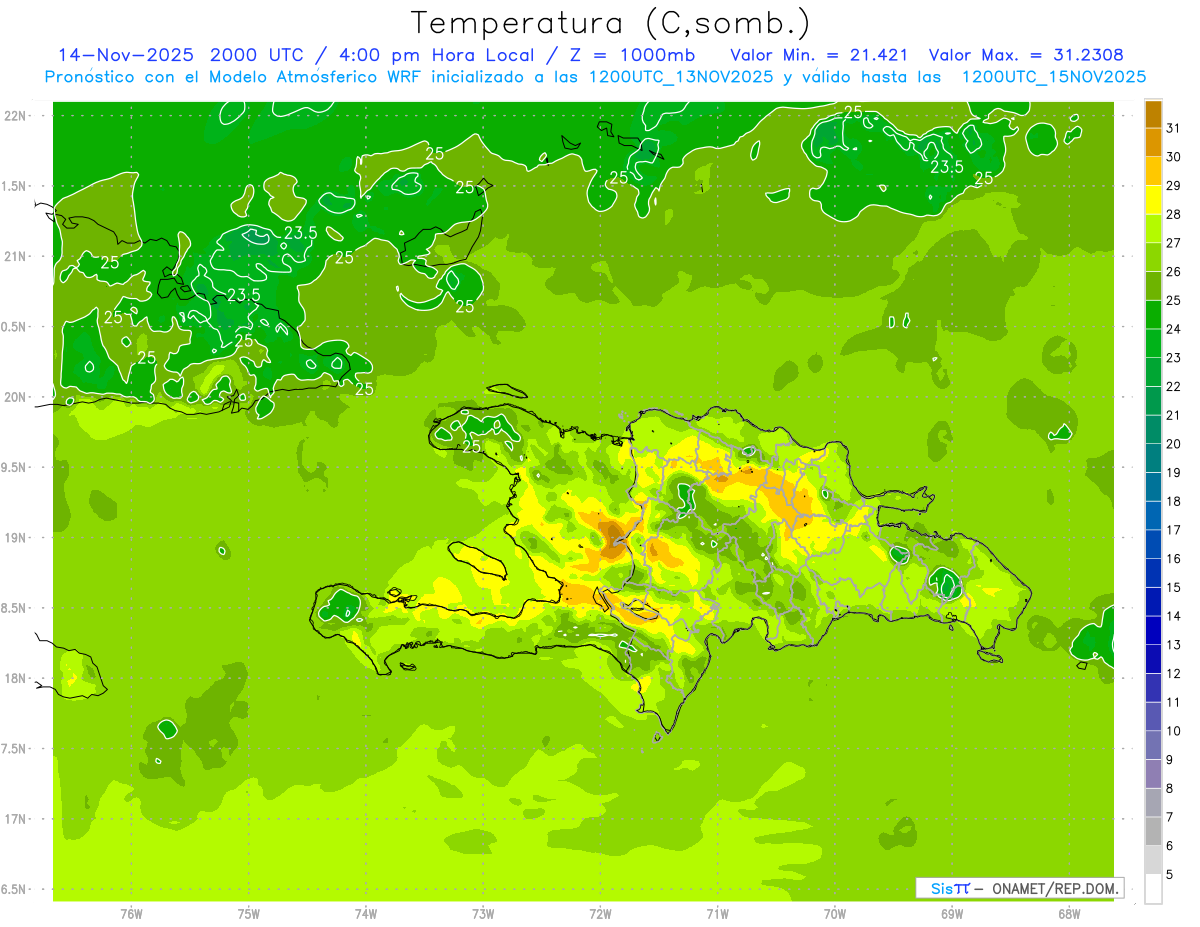Click the '21N' latitude axis label
This screenshot has width=1200, height=927.
(16, 256)
